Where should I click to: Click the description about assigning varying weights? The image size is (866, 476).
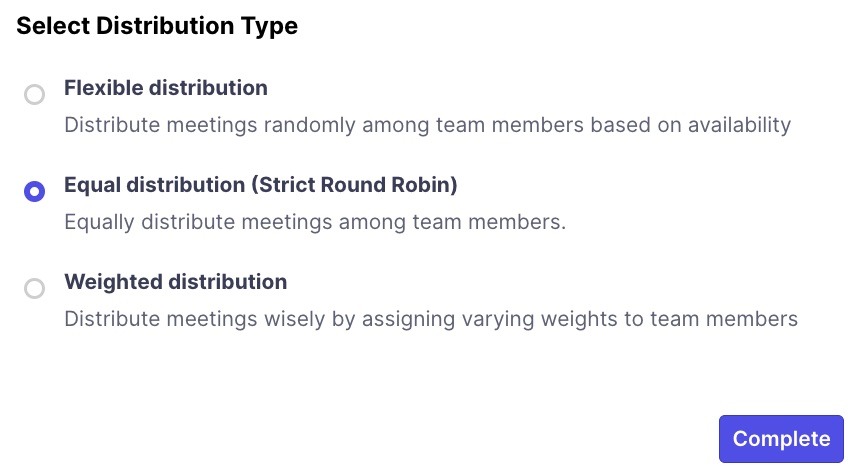(x=430, y=319)
